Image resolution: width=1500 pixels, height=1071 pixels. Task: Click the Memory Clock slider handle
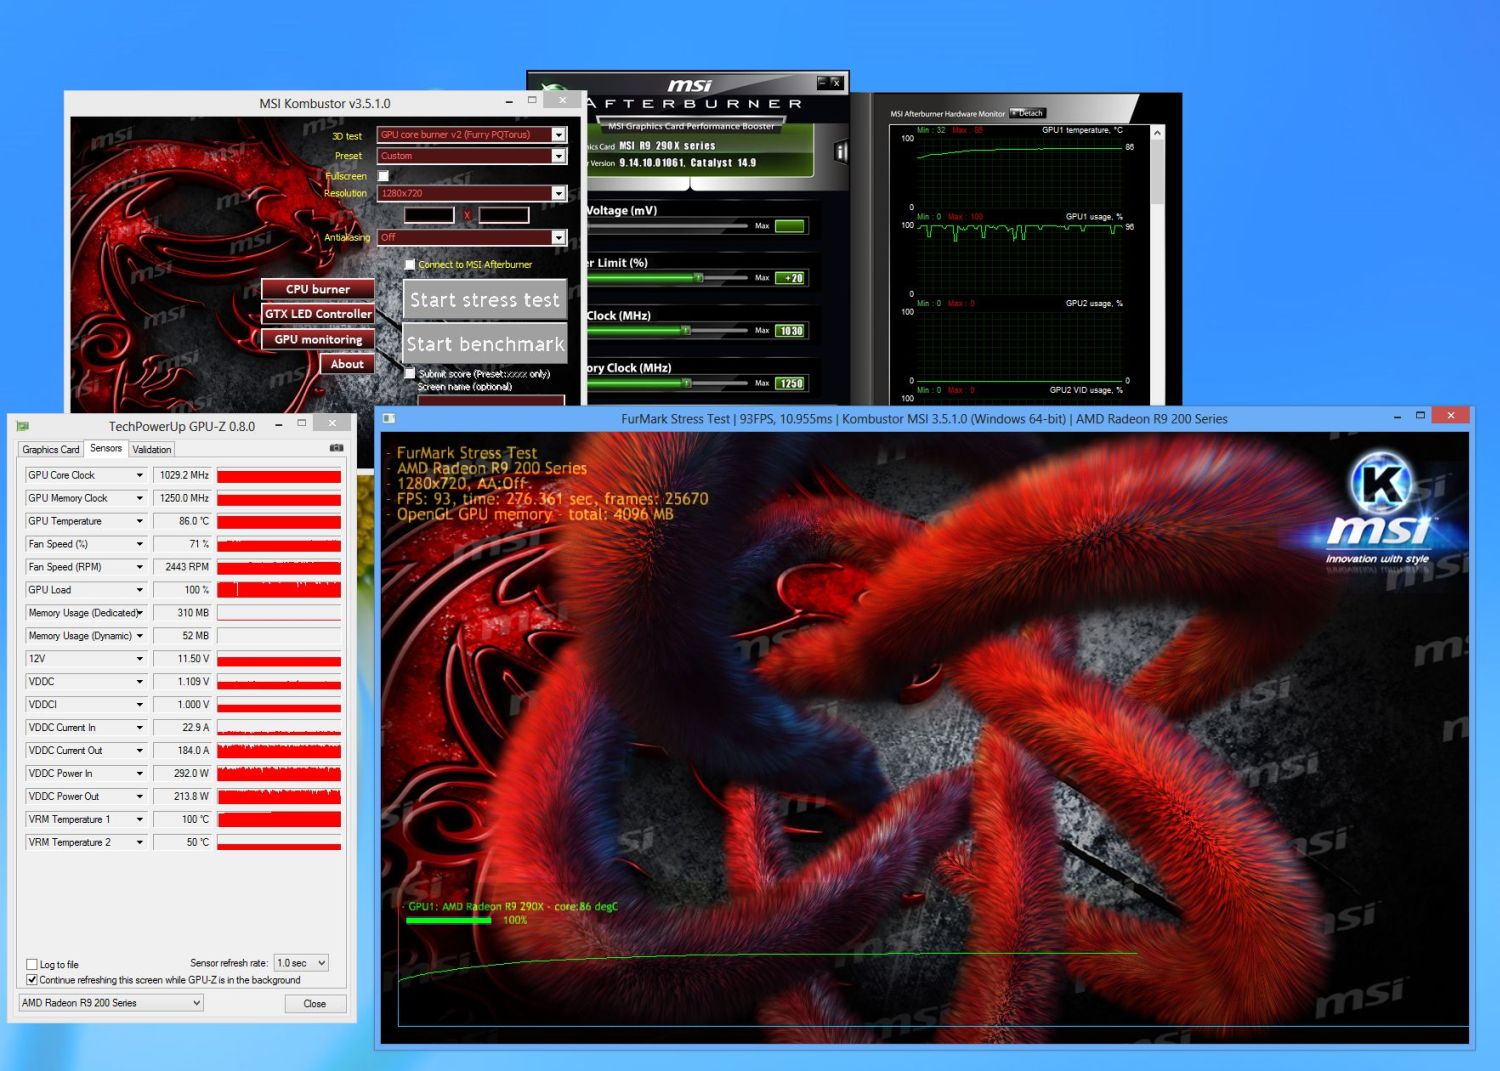click(687, 382)
